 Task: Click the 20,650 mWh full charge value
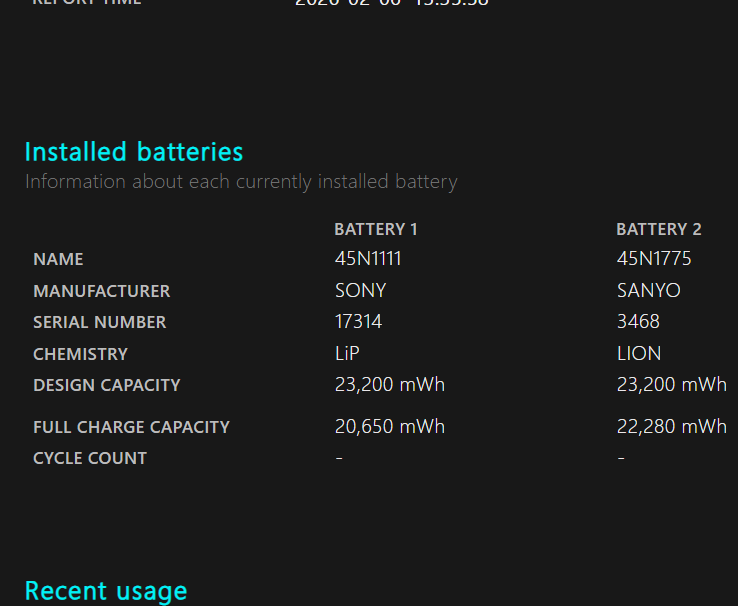(x=390, y=427)
